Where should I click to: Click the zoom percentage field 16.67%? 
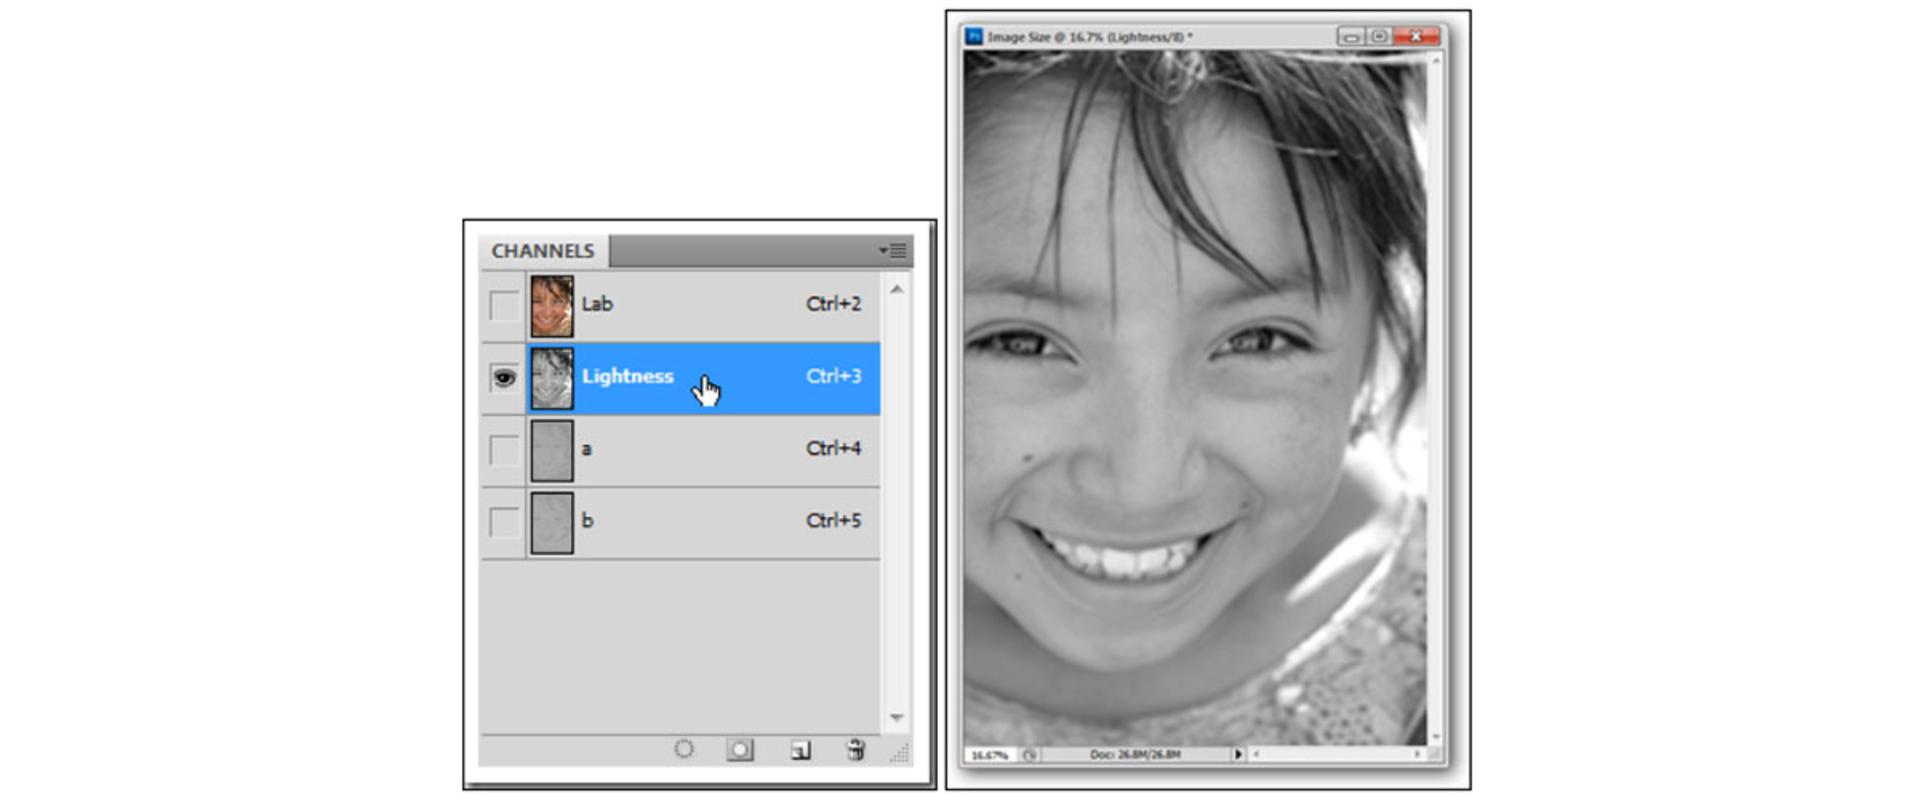pos(990,755)
